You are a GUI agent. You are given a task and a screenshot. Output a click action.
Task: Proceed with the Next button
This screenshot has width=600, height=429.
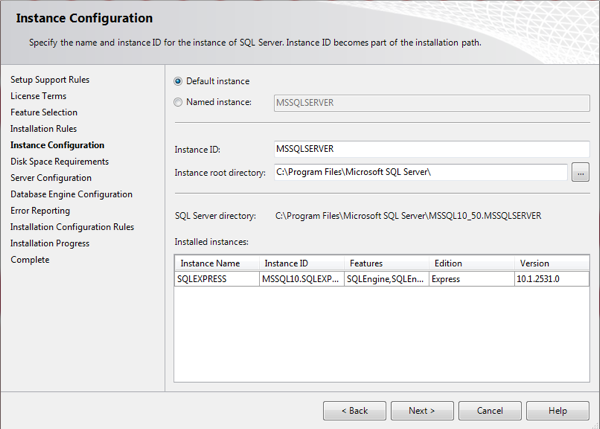pyautogui.click(x=422, y=411)
